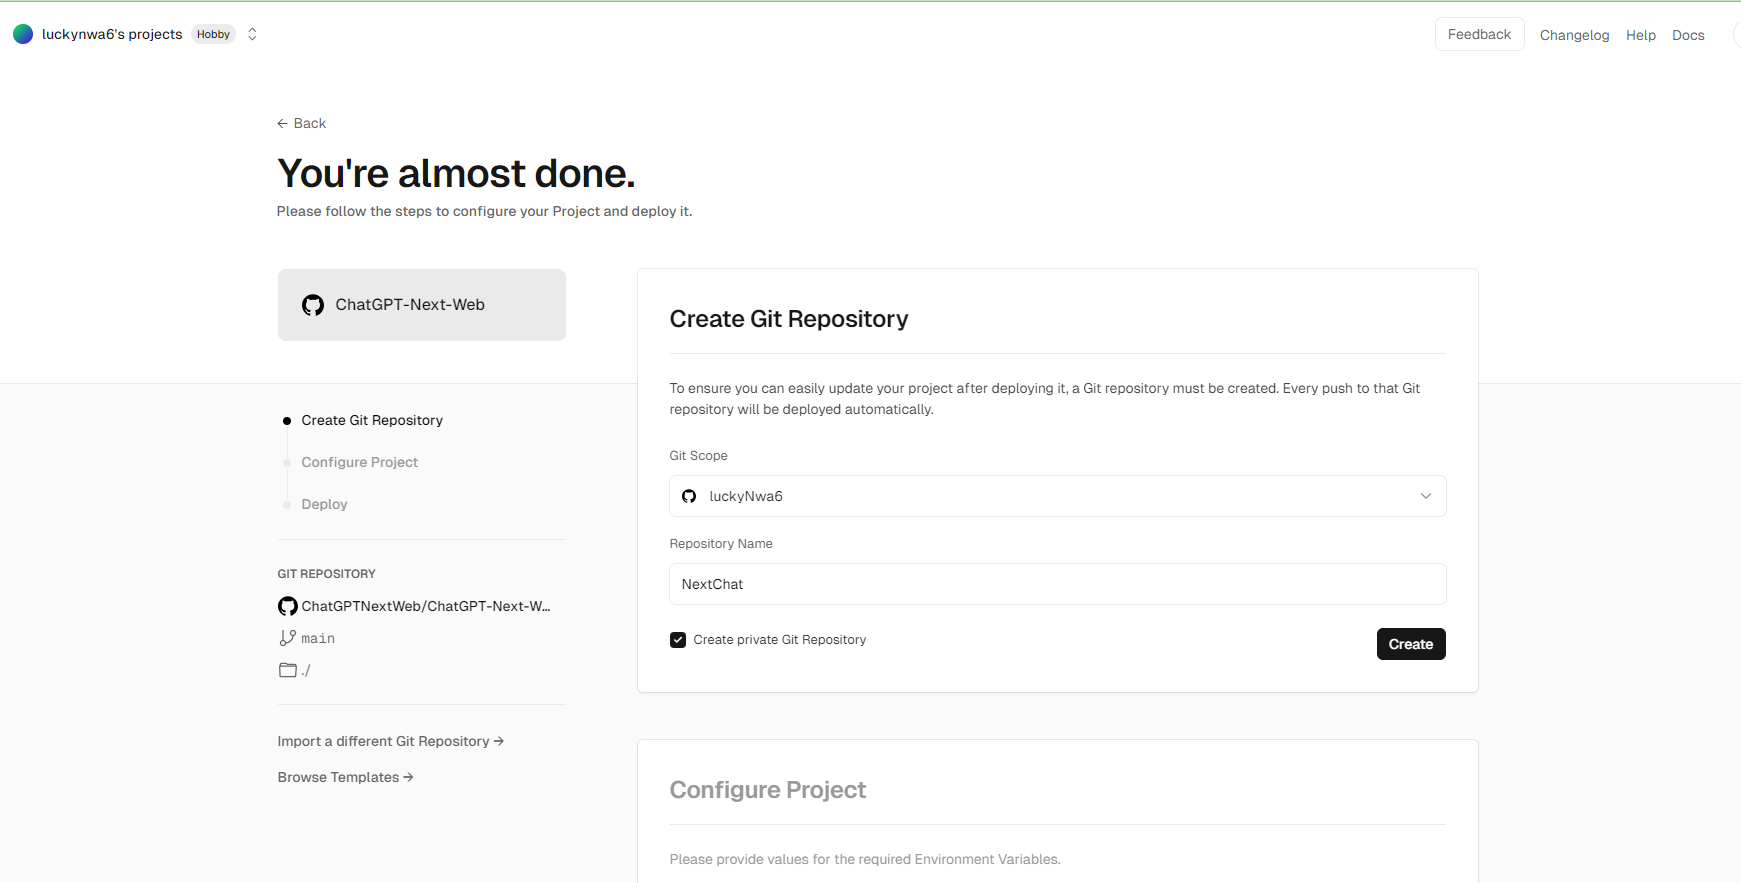Open the ChatGPTNextWeb/ChatGPT-Next-W... repository link

click(x=426, y=606)
